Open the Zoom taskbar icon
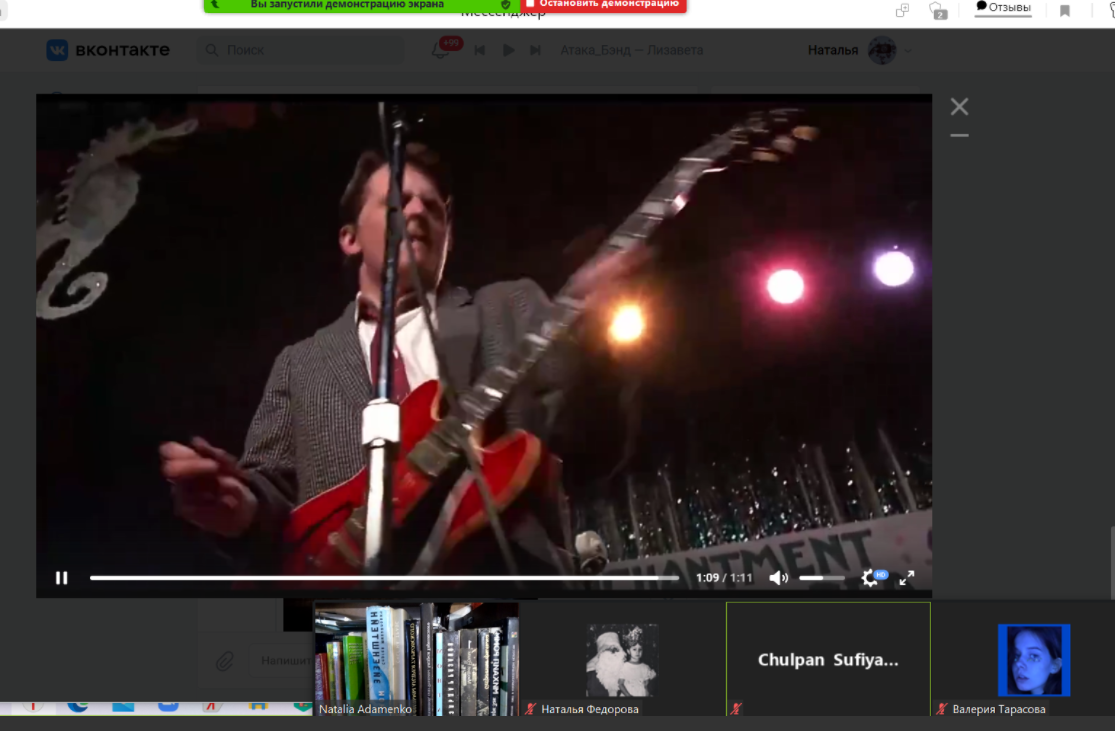Image resolution: width=1115 pixels, height=731 pixels. [x=168, y=706]
